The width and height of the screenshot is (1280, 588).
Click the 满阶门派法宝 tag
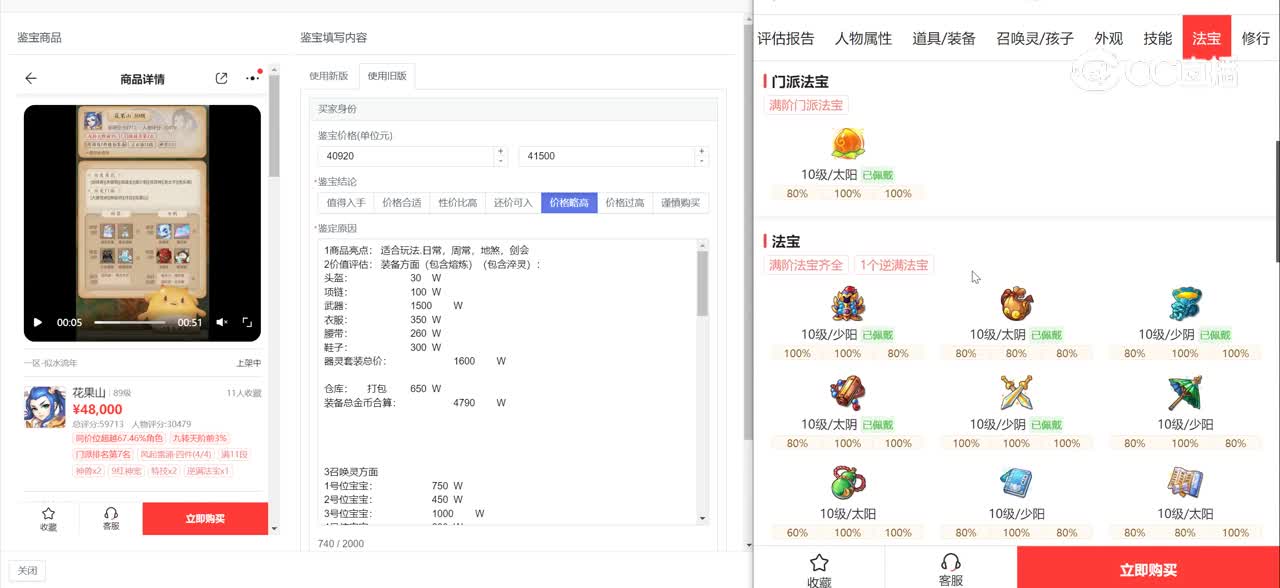(806, 105)
